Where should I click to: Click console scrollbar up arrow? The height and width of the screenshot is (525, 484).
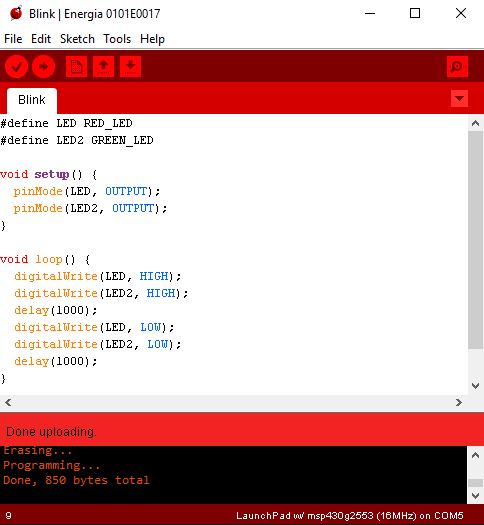coord(475,455)
